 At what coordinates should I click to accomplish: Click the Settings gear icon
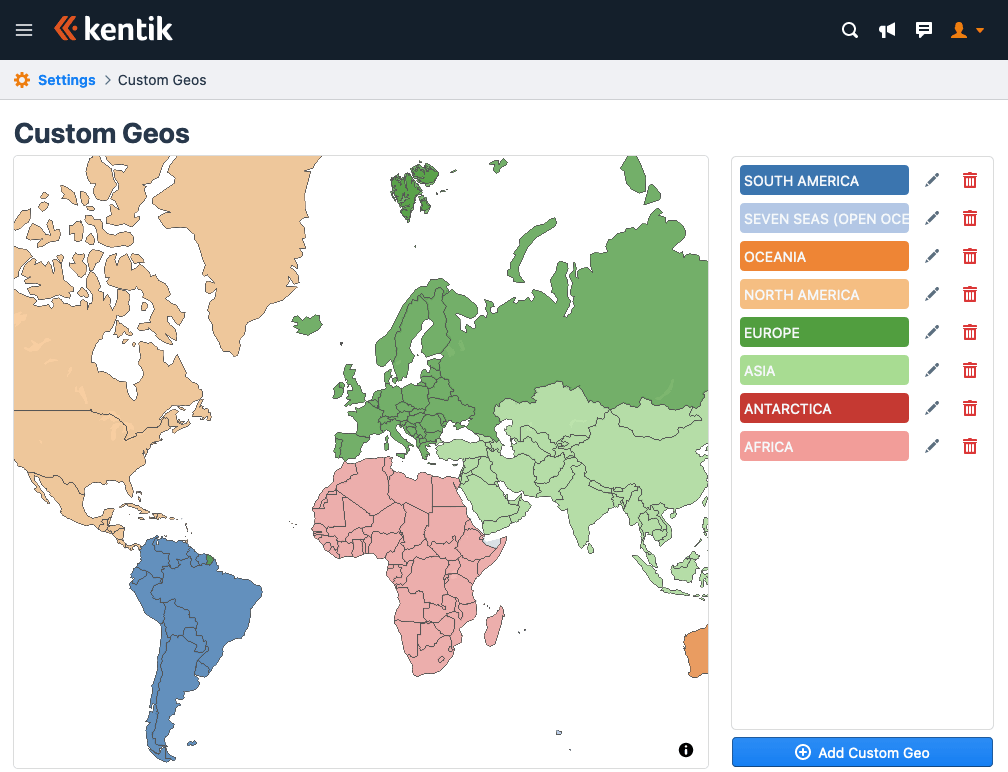click(x=22, y=79)
